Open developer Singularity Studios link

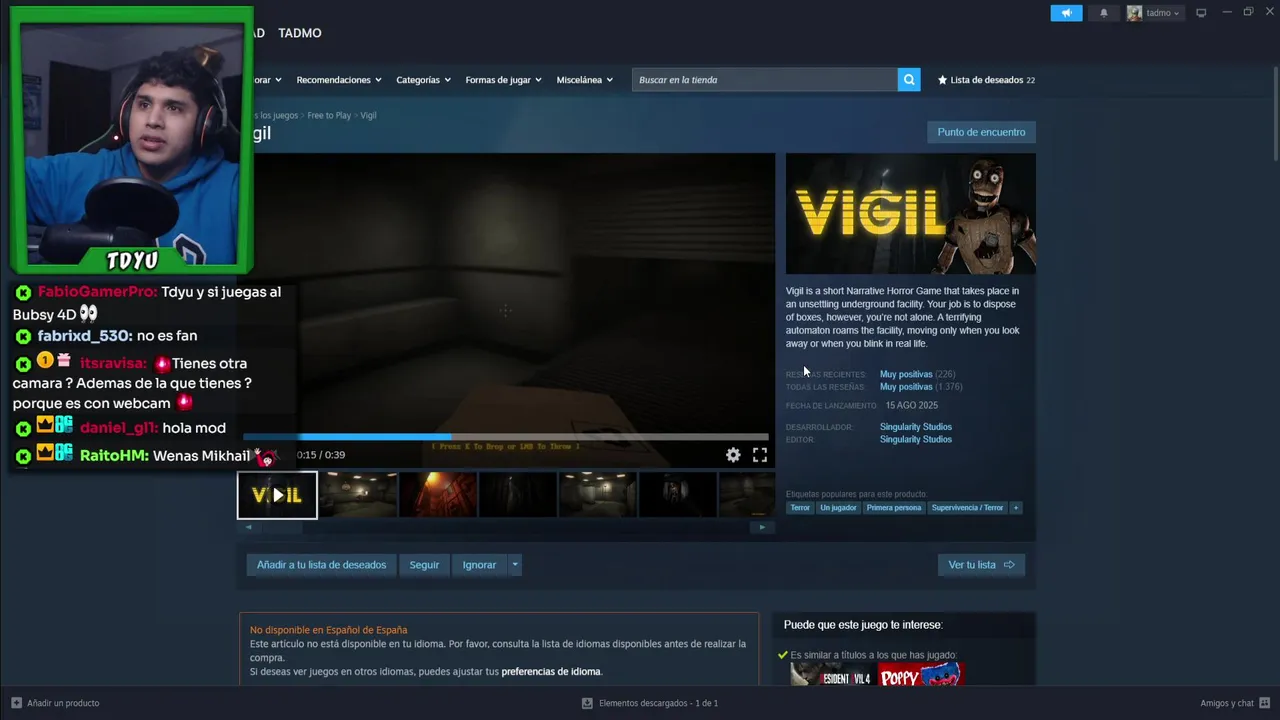tap(916, 427)
